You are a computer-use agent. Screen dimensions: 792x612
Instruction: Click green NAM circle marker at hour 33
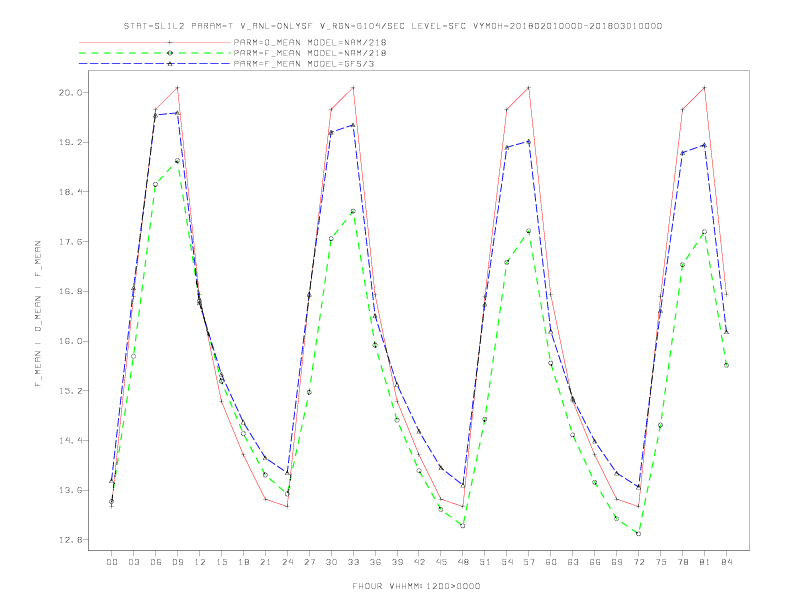point(353,211)
